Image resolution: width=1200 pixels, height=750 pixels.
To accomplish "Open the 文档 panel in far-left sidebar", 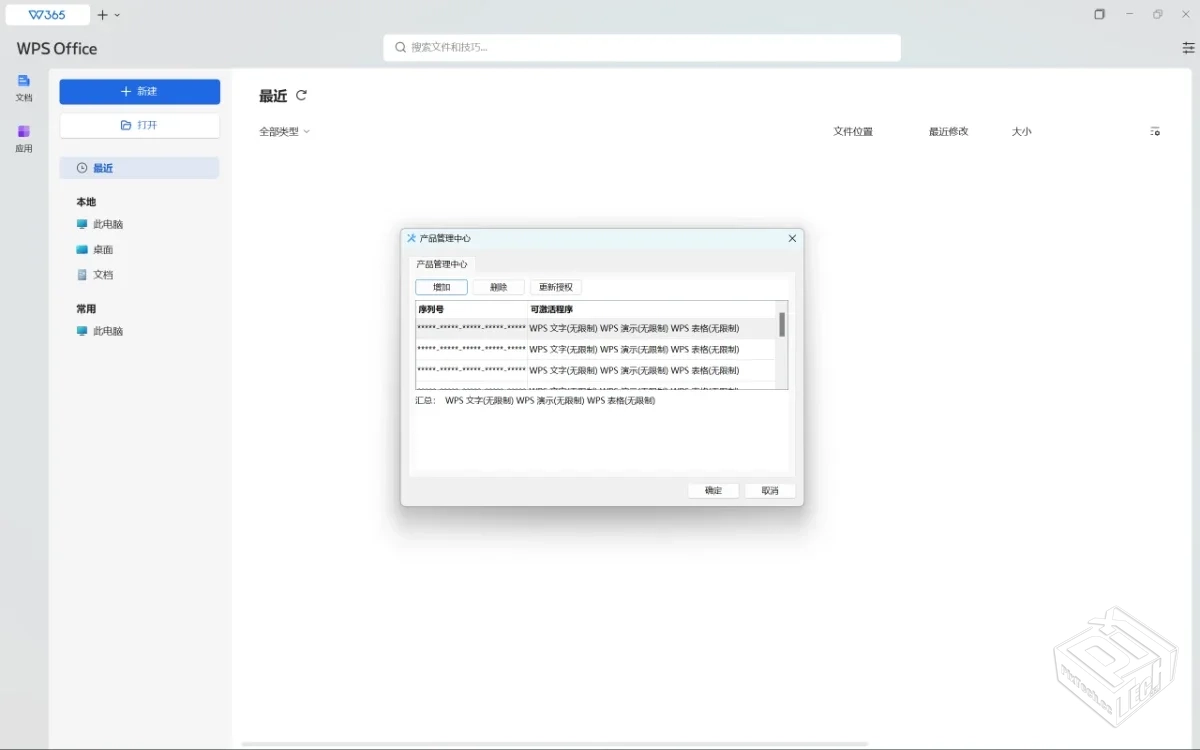I will [x=23, y=88].
